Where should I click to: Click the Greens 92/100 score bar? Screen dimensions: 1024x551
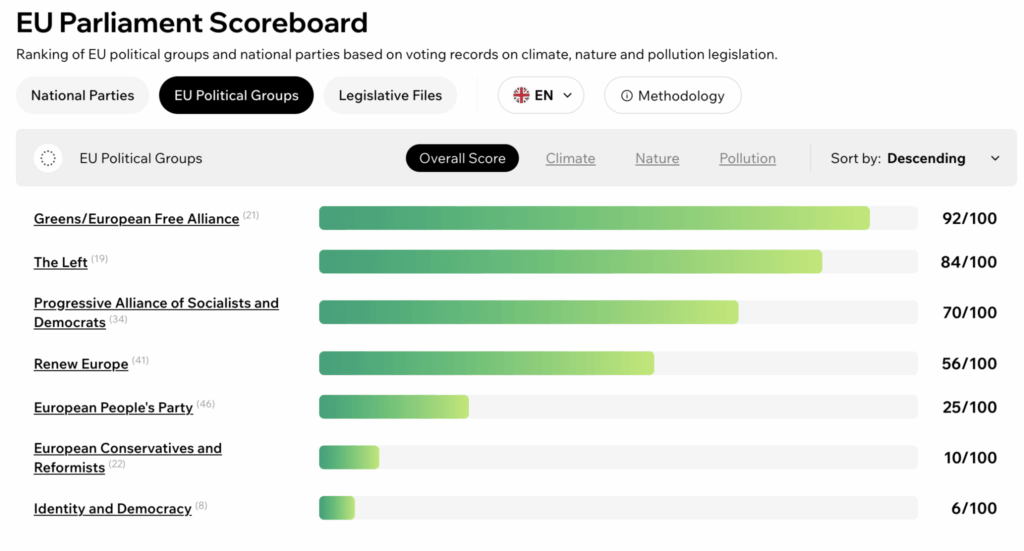(x=594, y=218)
